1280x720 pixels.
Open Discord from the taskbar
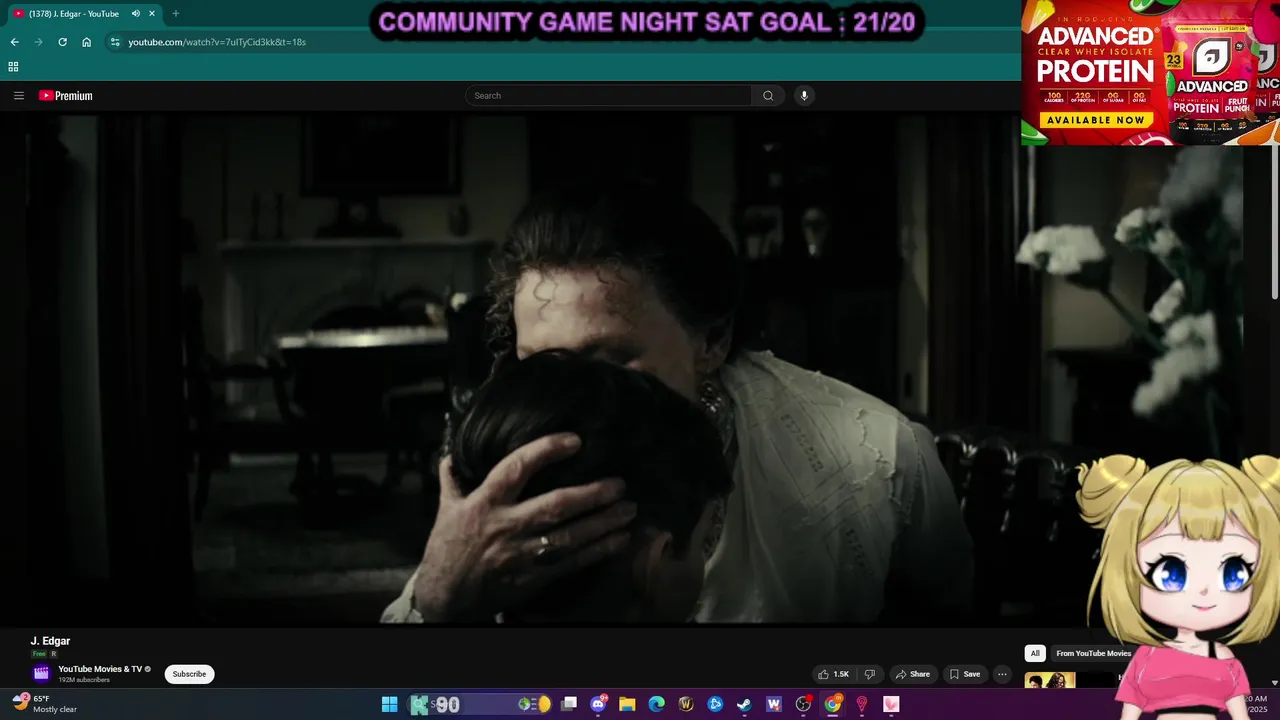(x=598, y=705)
